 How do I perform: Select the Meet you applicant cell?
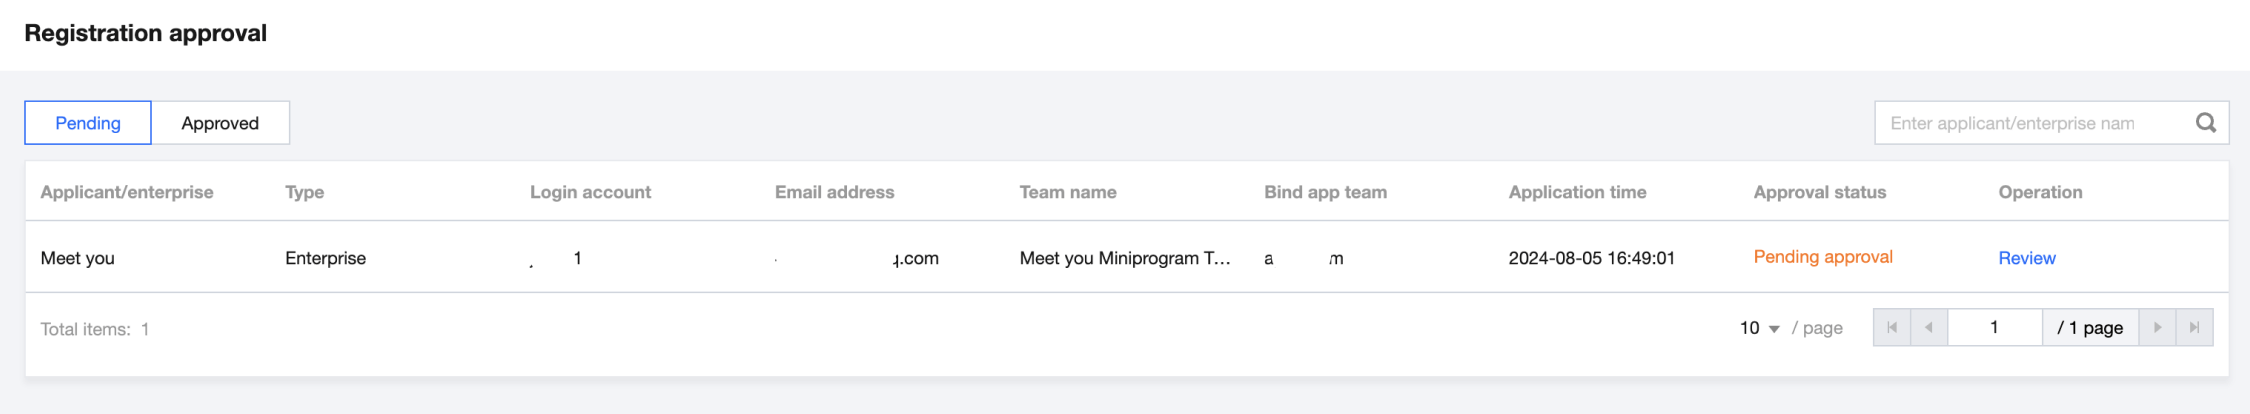[x=78, y=258]
